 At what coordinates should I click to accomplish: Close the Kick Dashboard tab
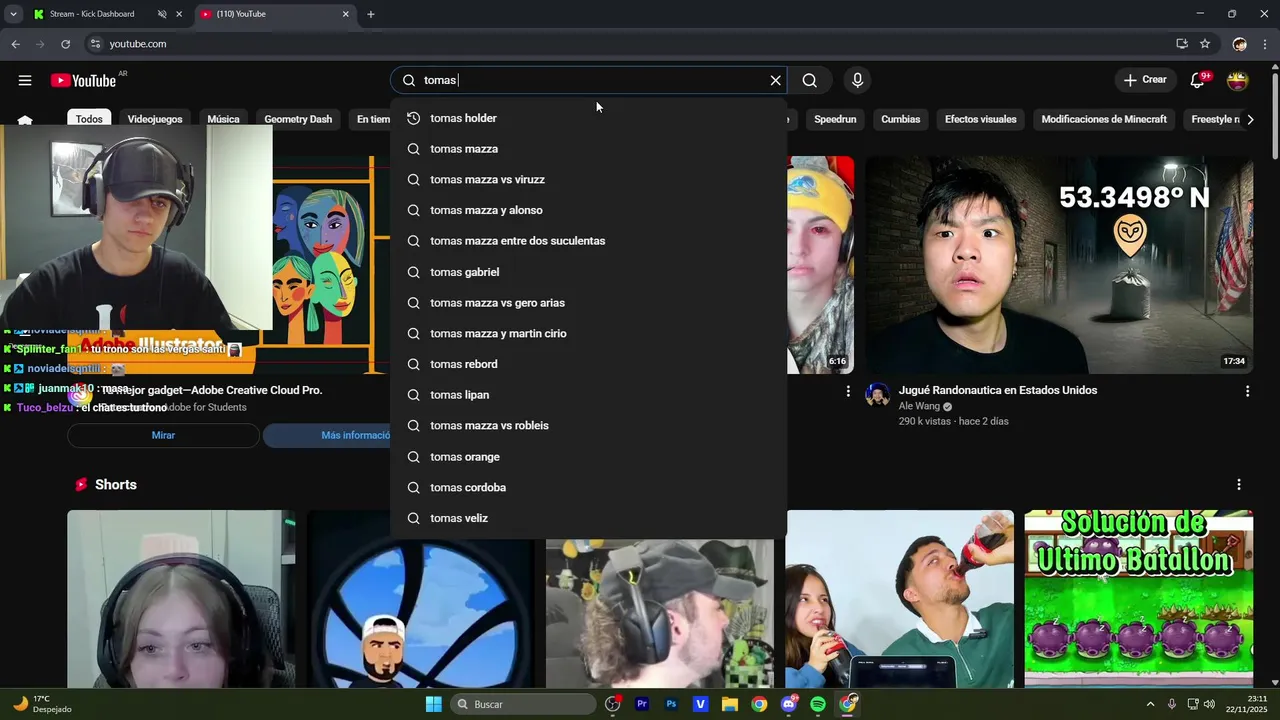point(179,14)
